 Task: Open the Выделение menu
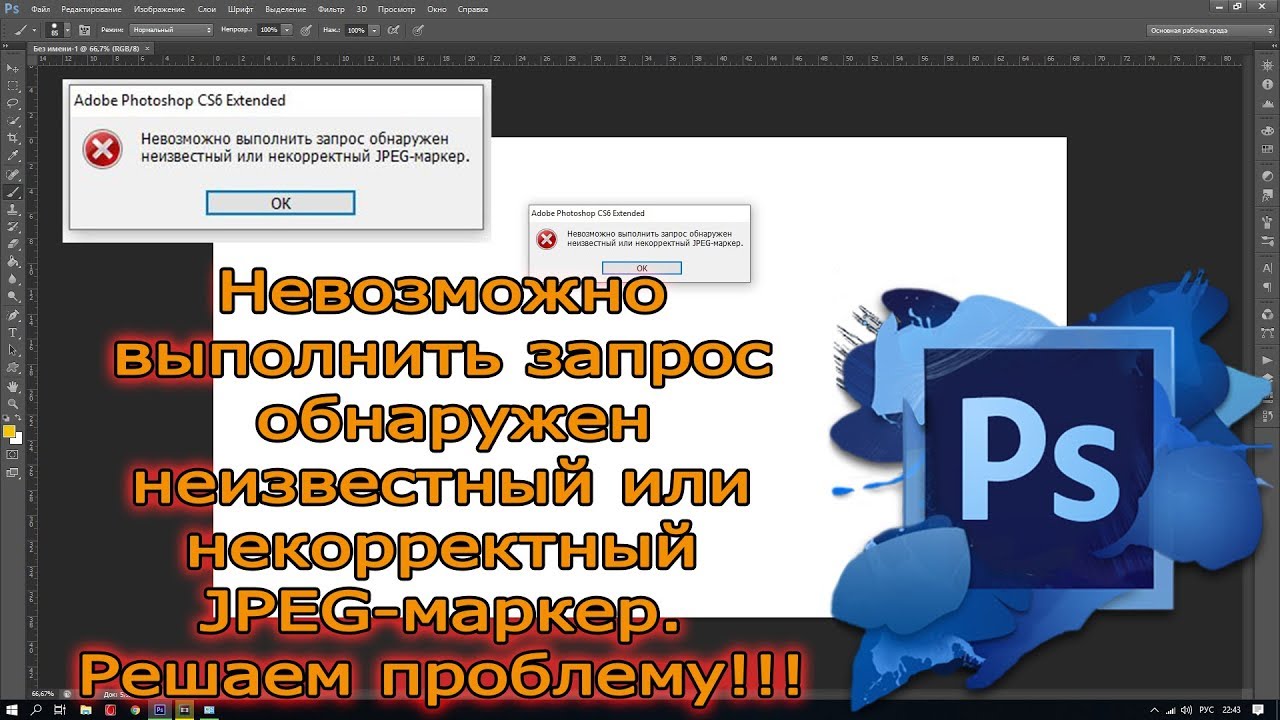click(286, 8)
